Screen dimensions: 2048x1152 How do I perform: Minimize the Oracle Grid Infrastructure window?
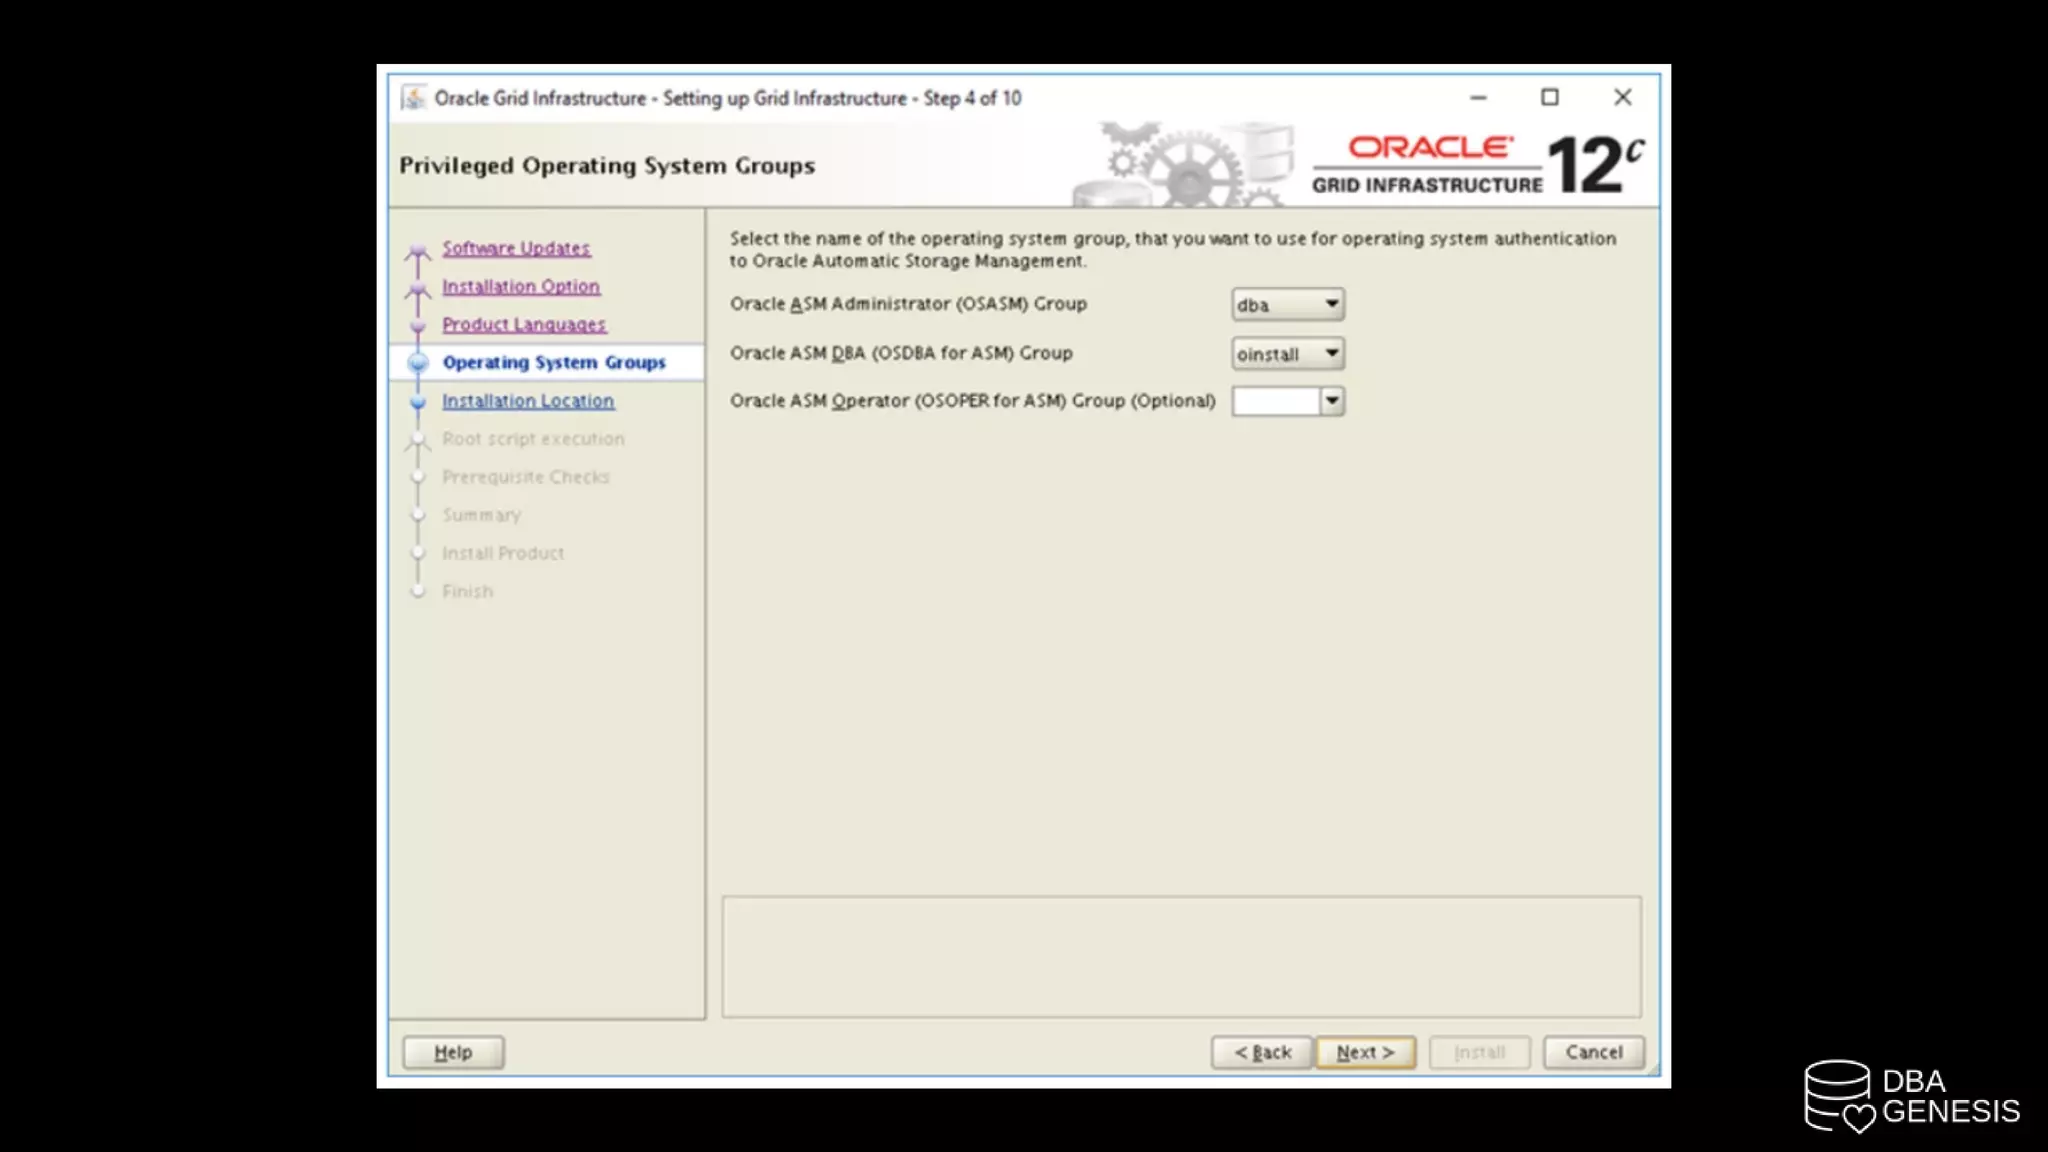coord(1478,98)
